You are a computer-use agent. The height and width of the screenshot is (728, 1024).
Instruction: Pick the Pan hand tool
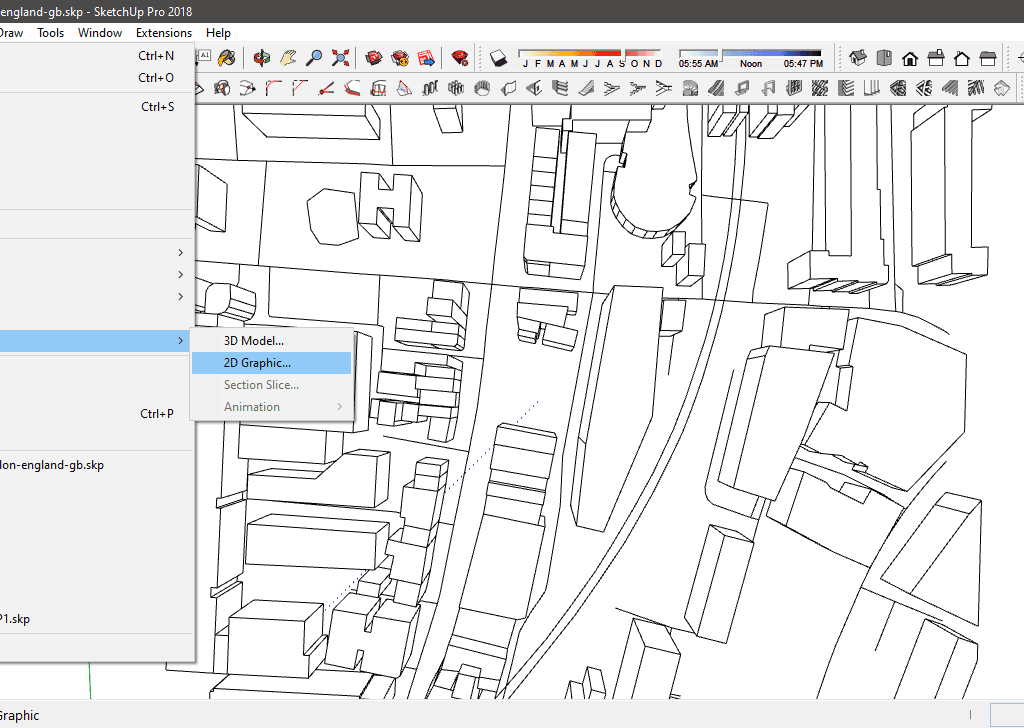pos(289,58)
